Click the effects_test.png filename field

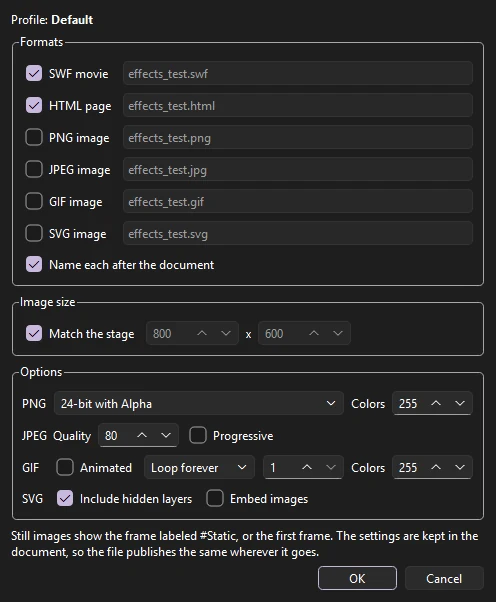click(x=298, y=137)
